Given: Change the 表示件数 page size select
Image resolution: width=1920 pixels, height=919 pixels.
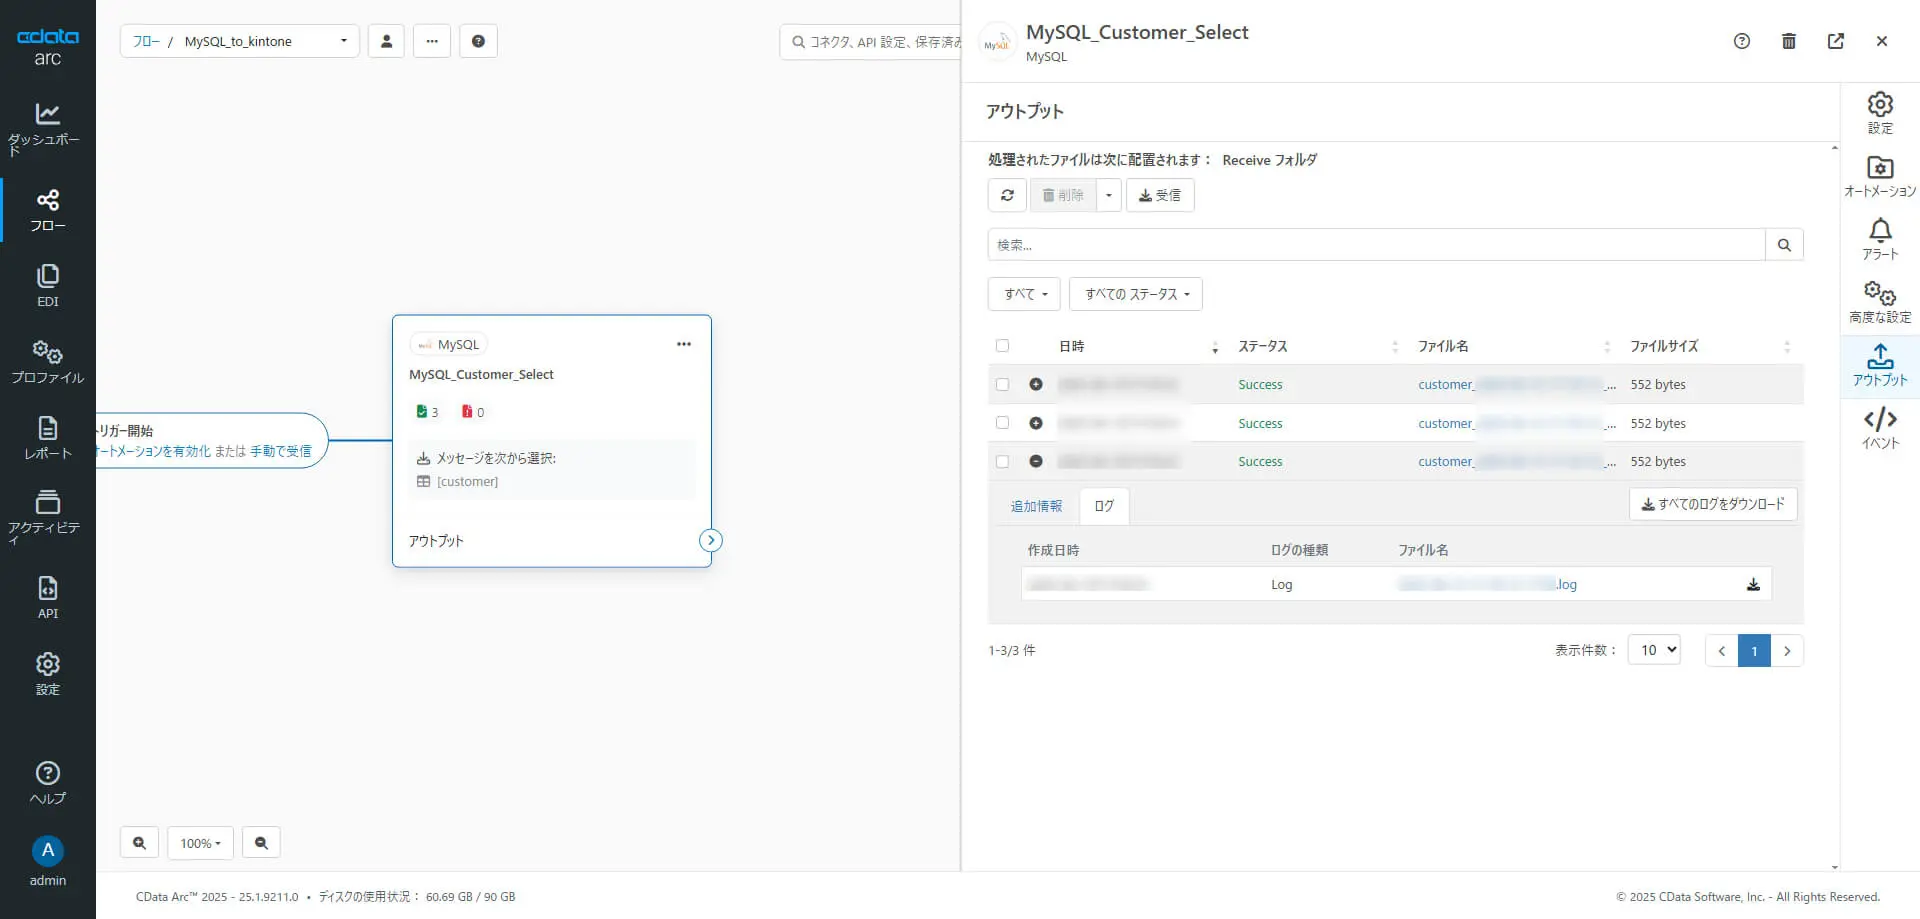Looking at the screenshot, I should coord(1654,650).
